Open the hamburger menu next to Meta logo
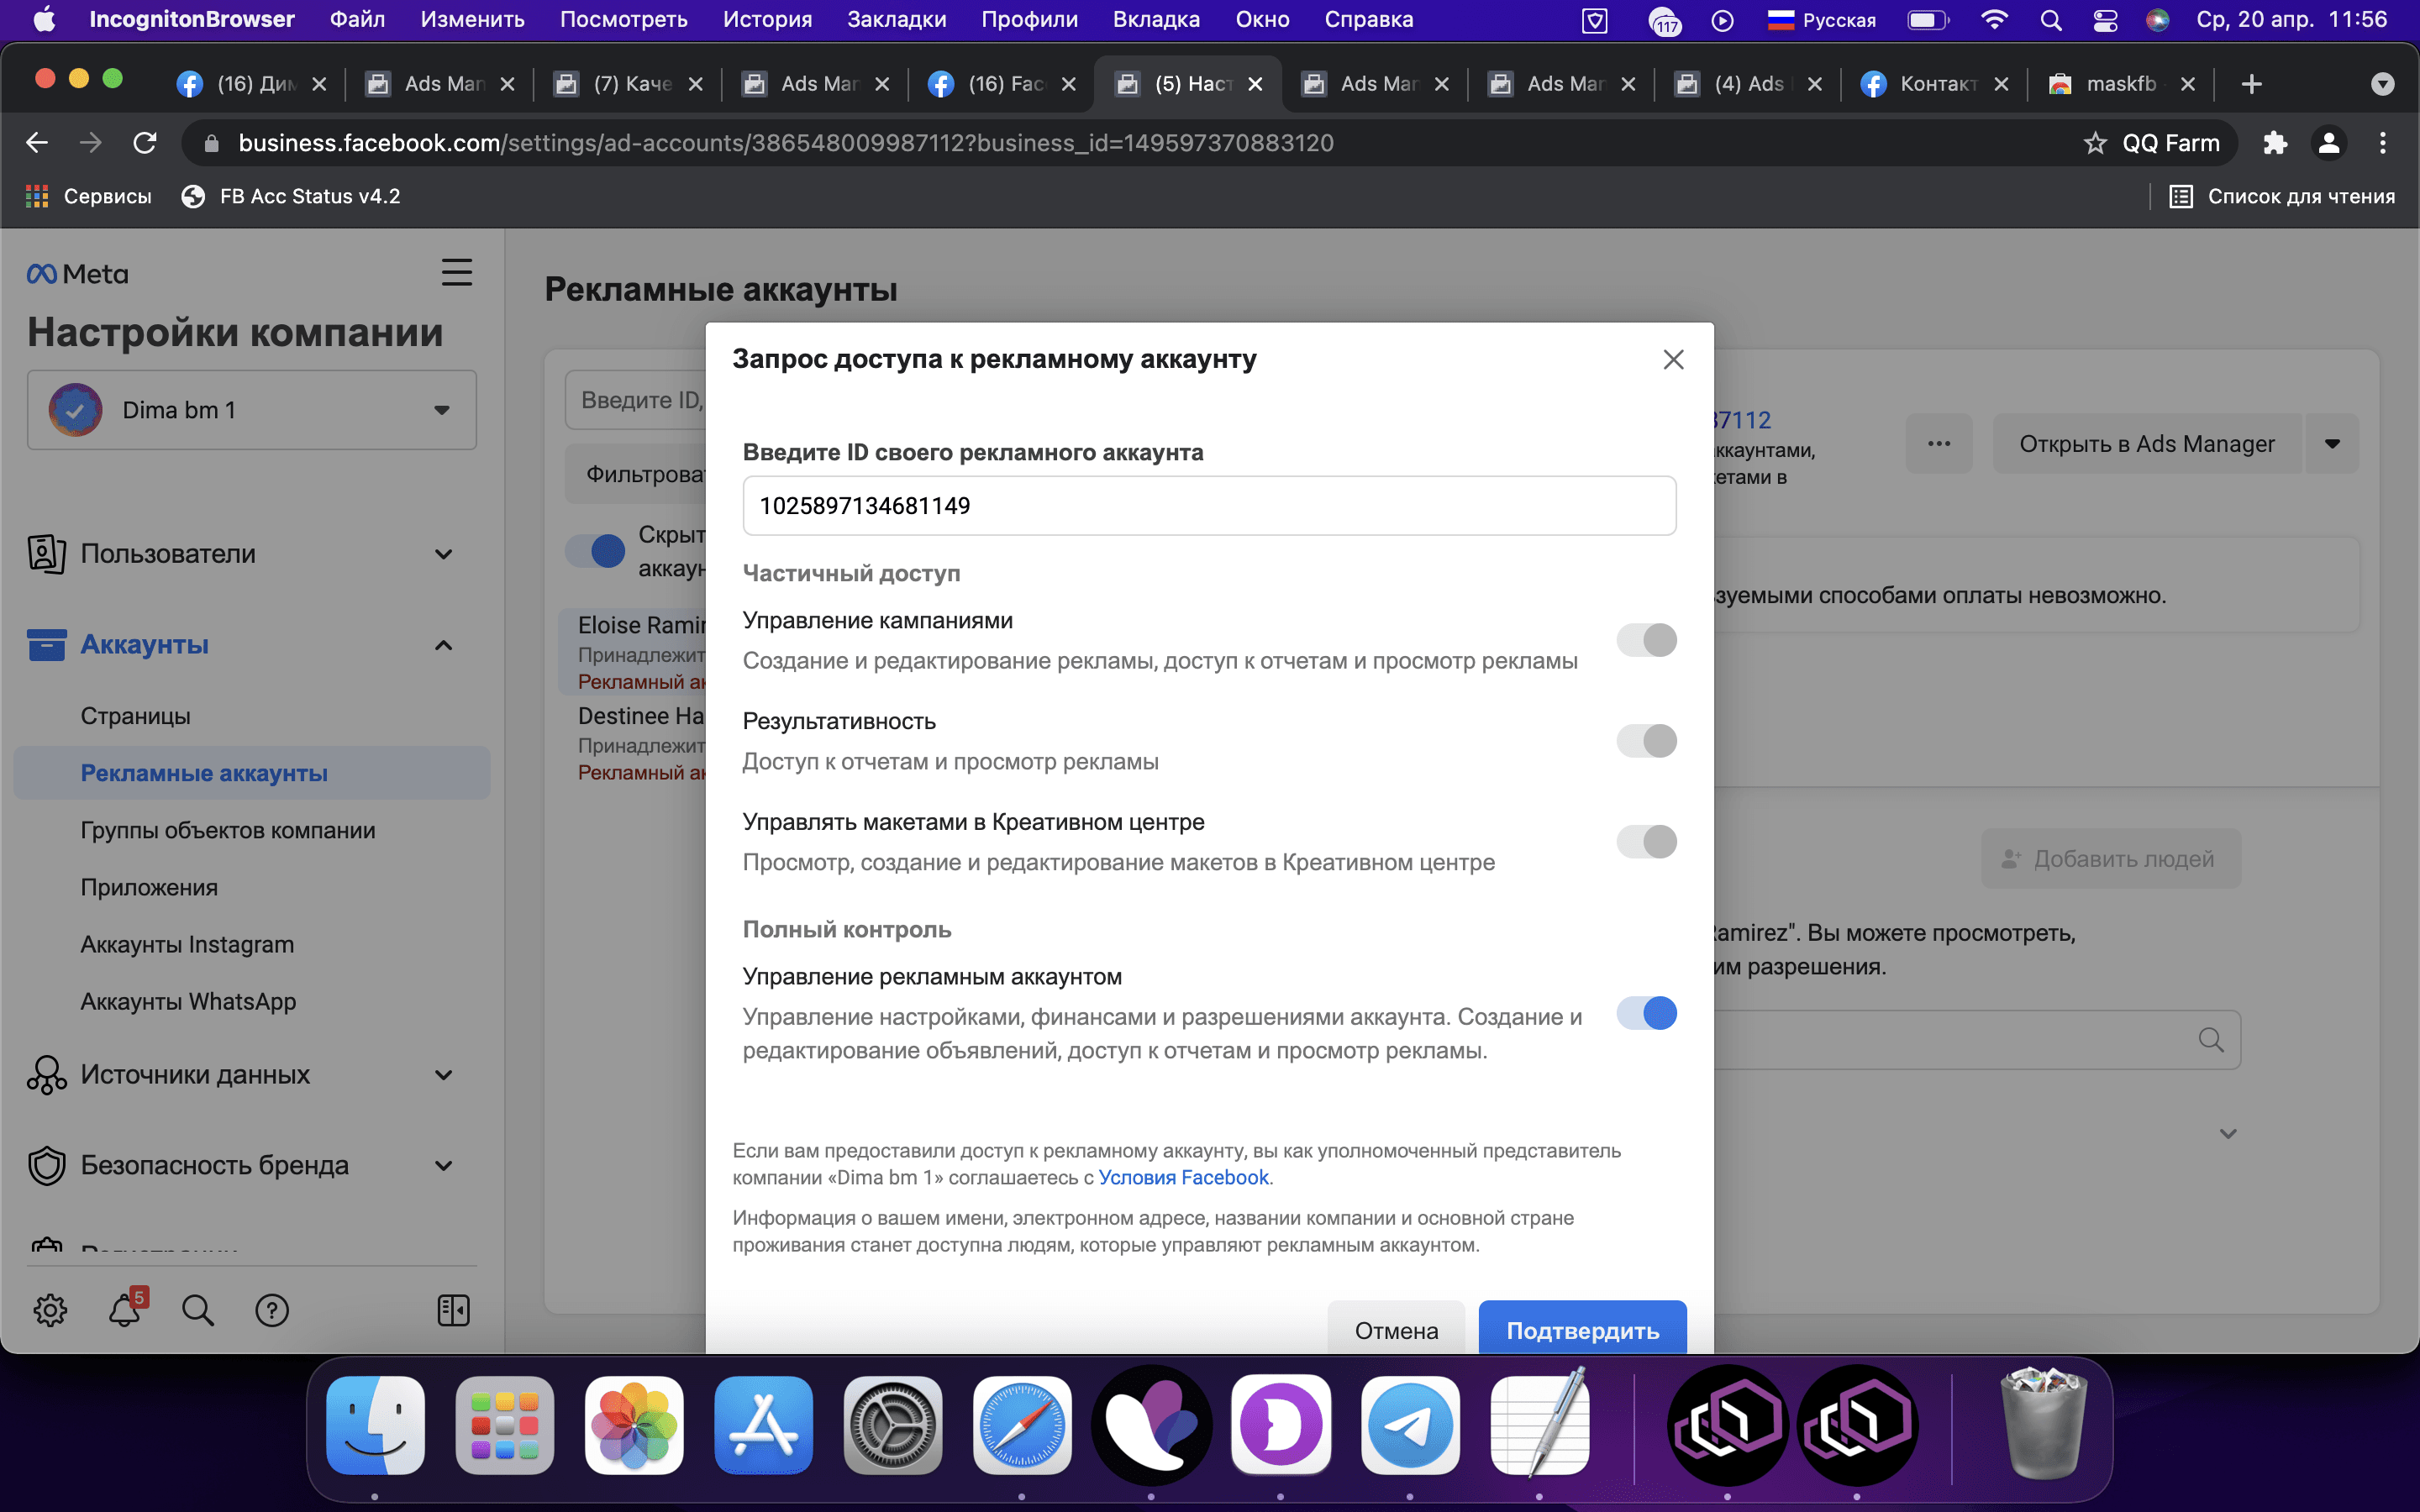The image size is (2420, 1512). (x=457, y=272)
